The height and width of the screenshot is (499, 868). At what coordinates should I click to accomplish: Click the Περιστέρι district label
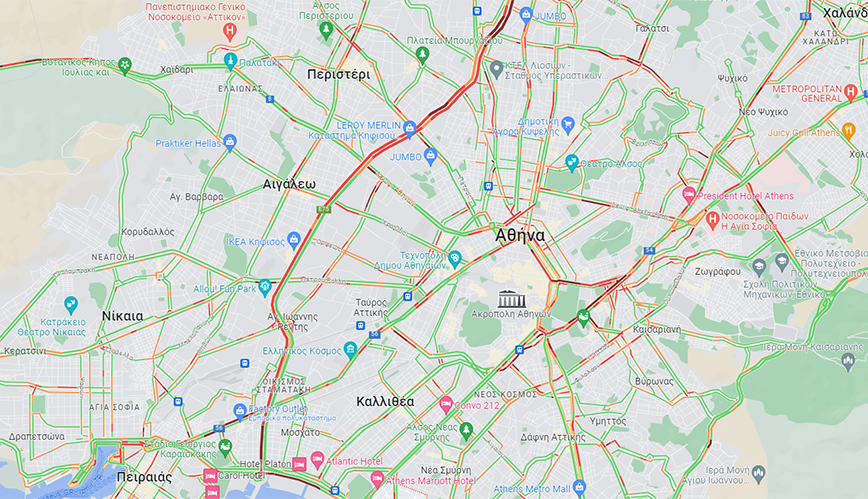[338, 74]
